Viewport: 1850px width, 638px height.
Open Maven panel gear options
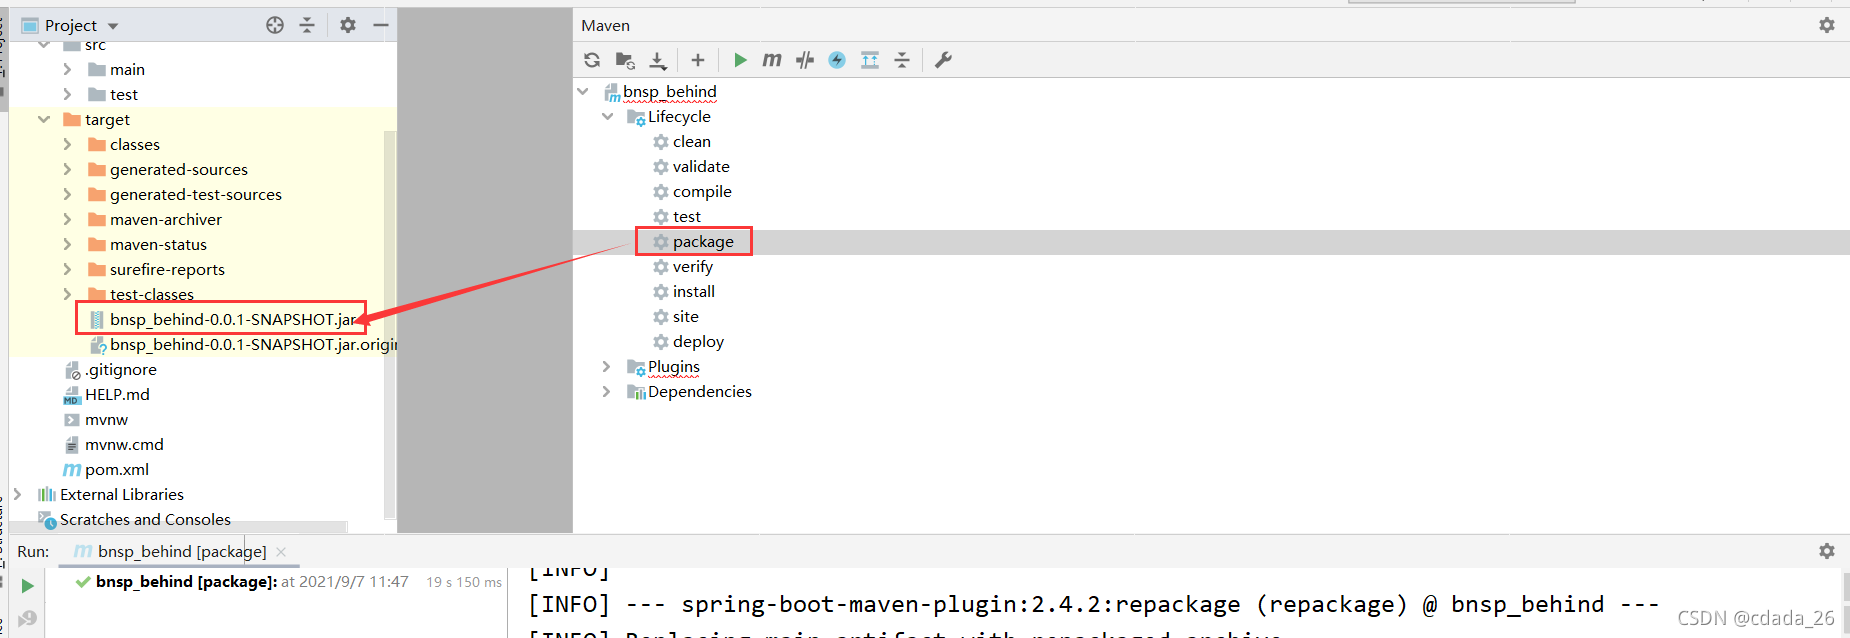pyautogui.click(x=1827, y=25)
